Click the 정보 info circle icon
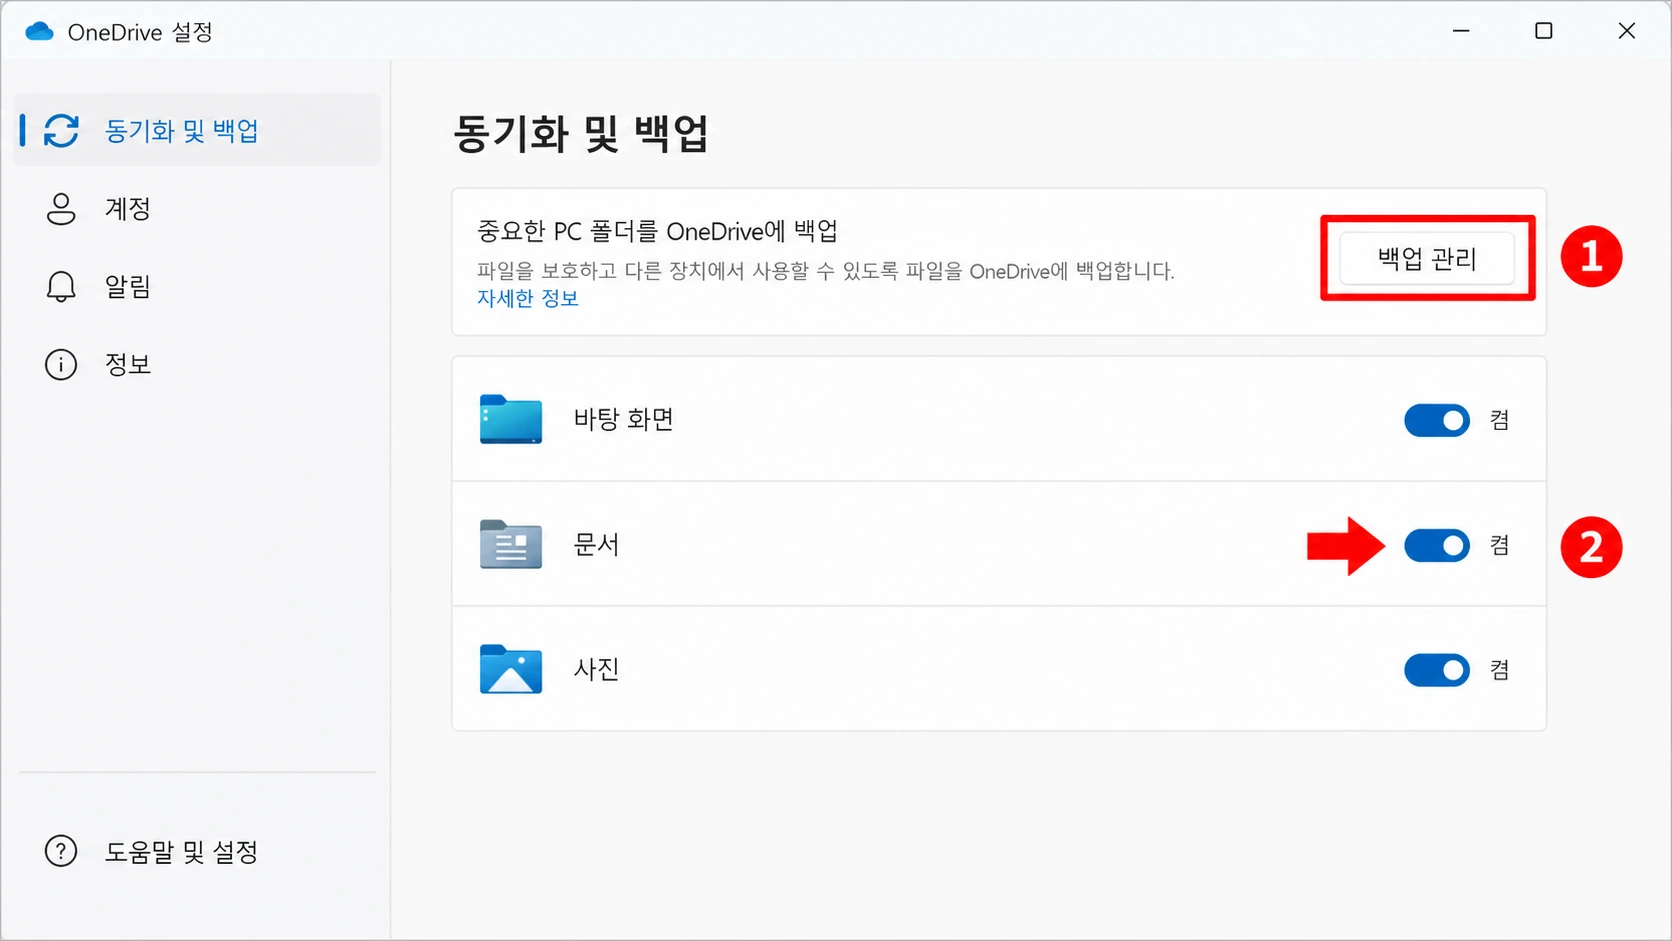 61,365
